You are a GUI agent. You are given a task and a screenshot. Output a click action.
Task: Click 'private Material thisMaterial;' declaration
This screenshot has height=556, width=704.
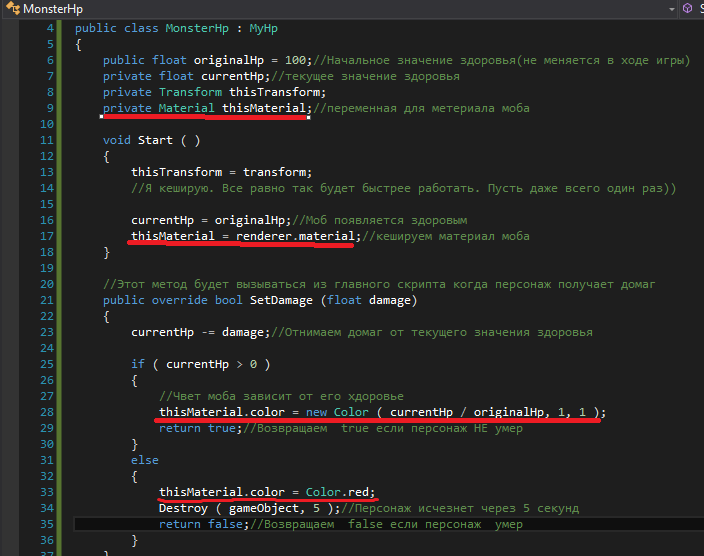click(x=207, y=108)
